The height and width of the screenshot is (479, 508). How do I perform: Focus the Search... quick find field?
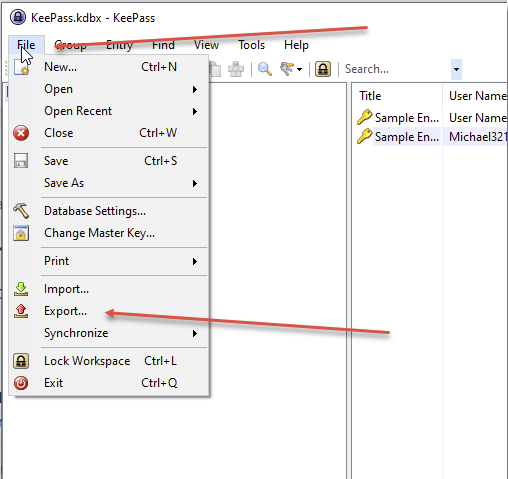pos(397,69)
